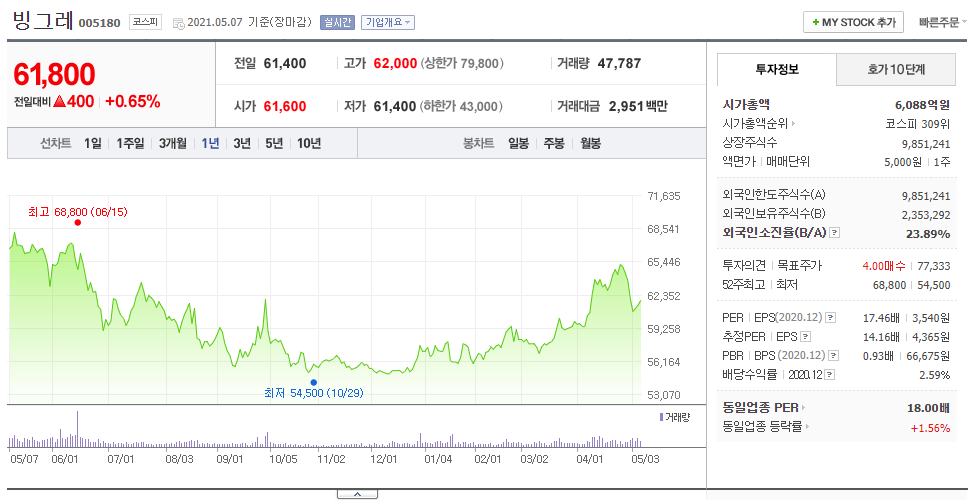Click the 23.89% foreign ownership ratio
This screenshot has width=977, height=500.
[x=928, y=234]
